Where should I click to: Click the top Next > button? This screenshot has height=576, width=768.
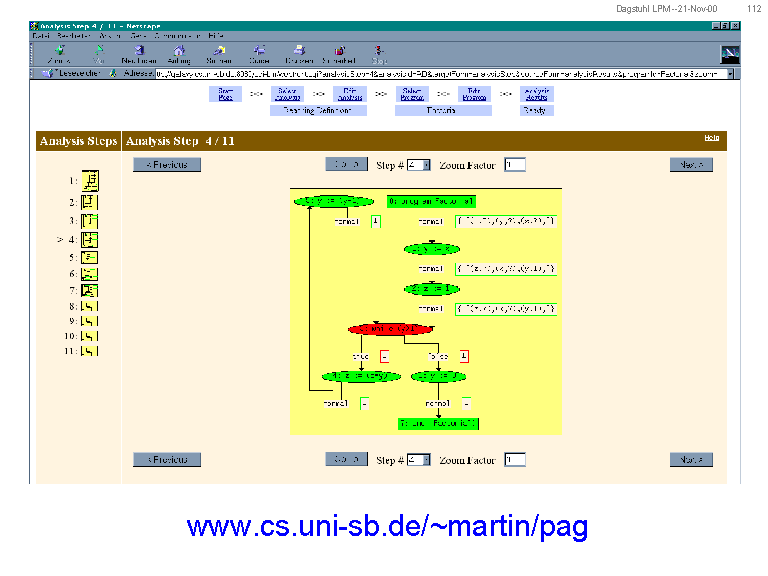[691, 165]
